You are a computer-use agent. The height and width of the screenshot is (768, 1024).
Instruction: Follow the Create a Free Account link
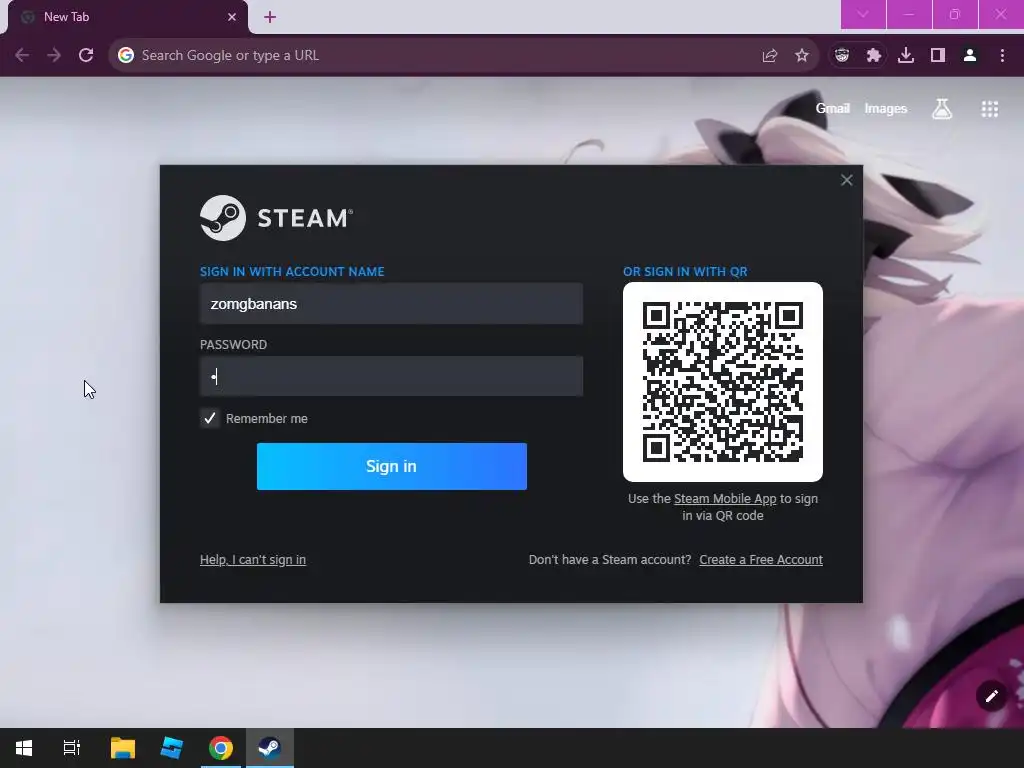[761, 560]
